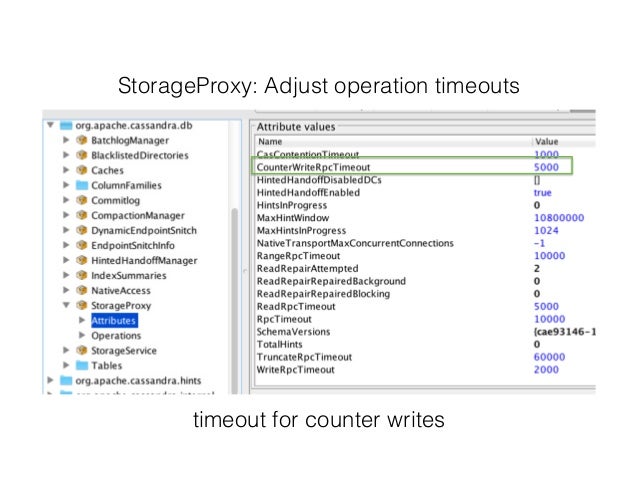Image resolution: width=638 pixels, height=479 pixels.
Task: Expand the Operations node arrow
Action: 82,335
